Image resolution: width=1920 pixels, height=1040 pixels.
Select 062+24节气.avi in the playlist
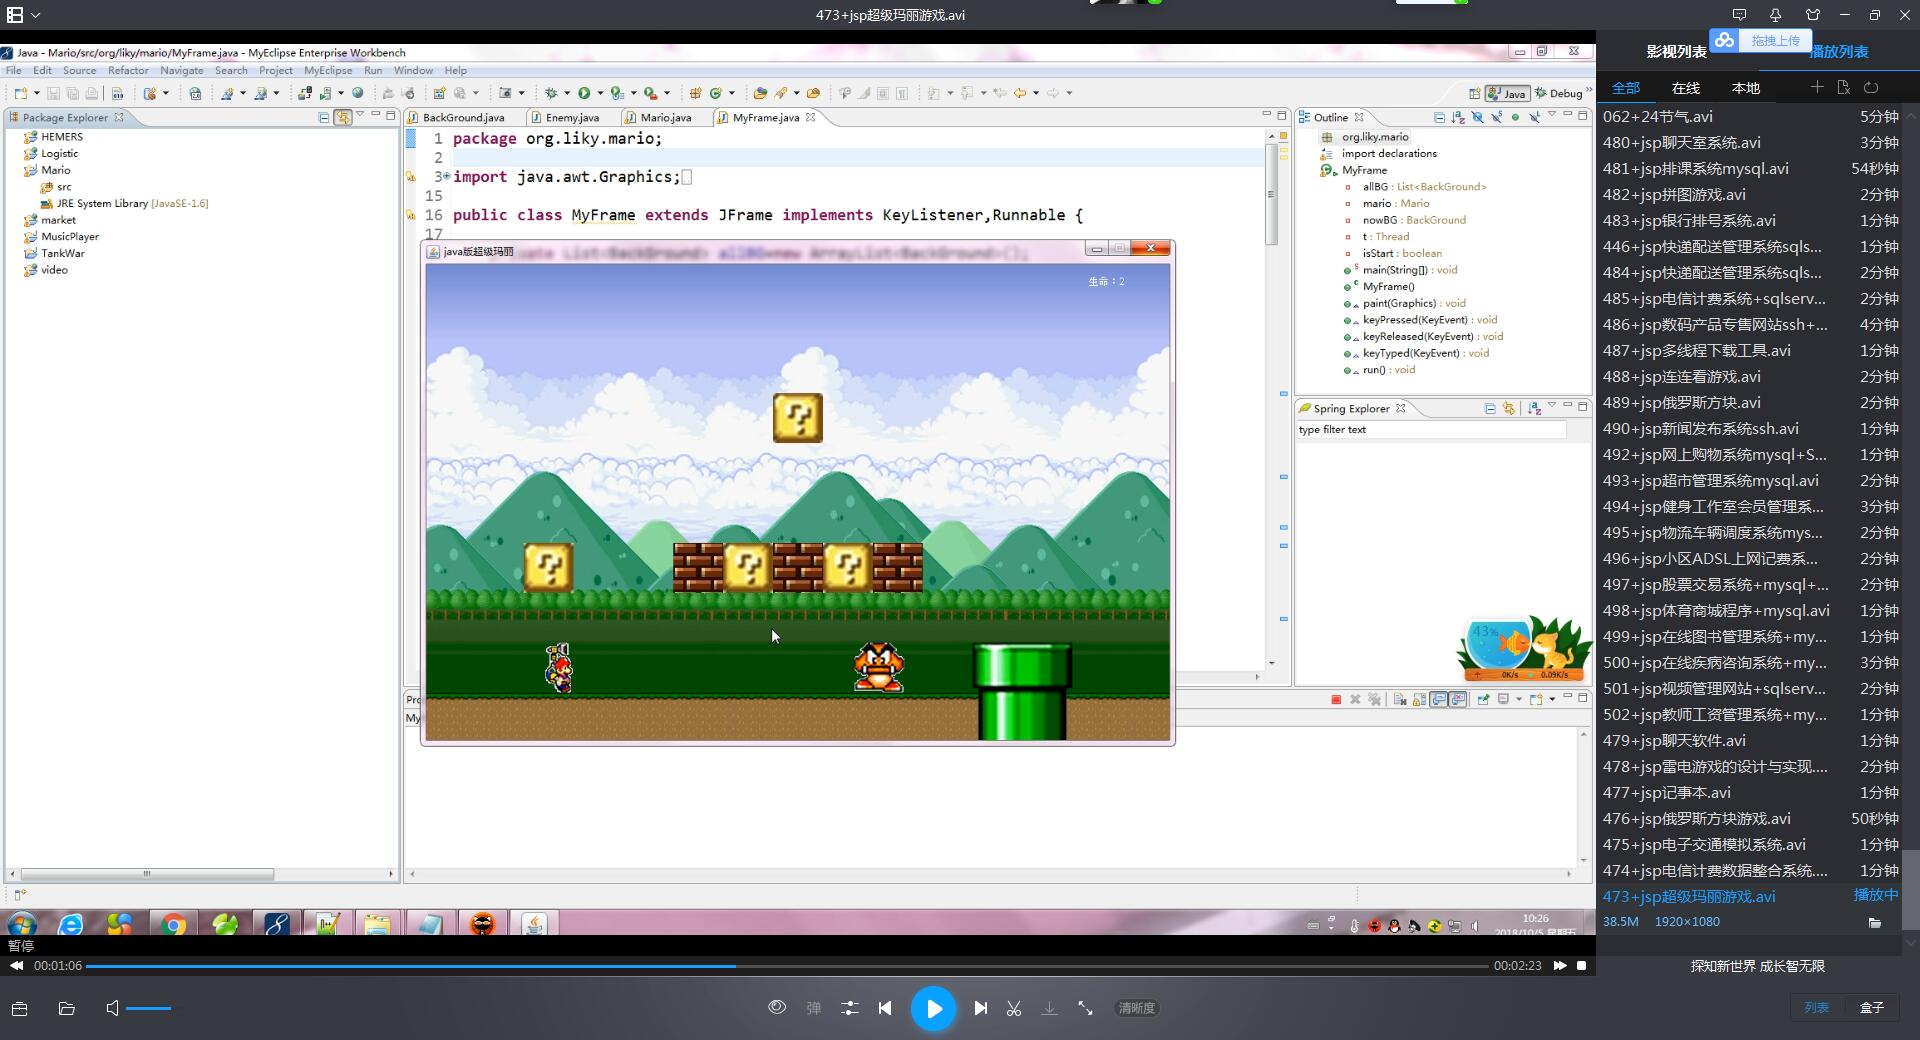coord(1750,116)
